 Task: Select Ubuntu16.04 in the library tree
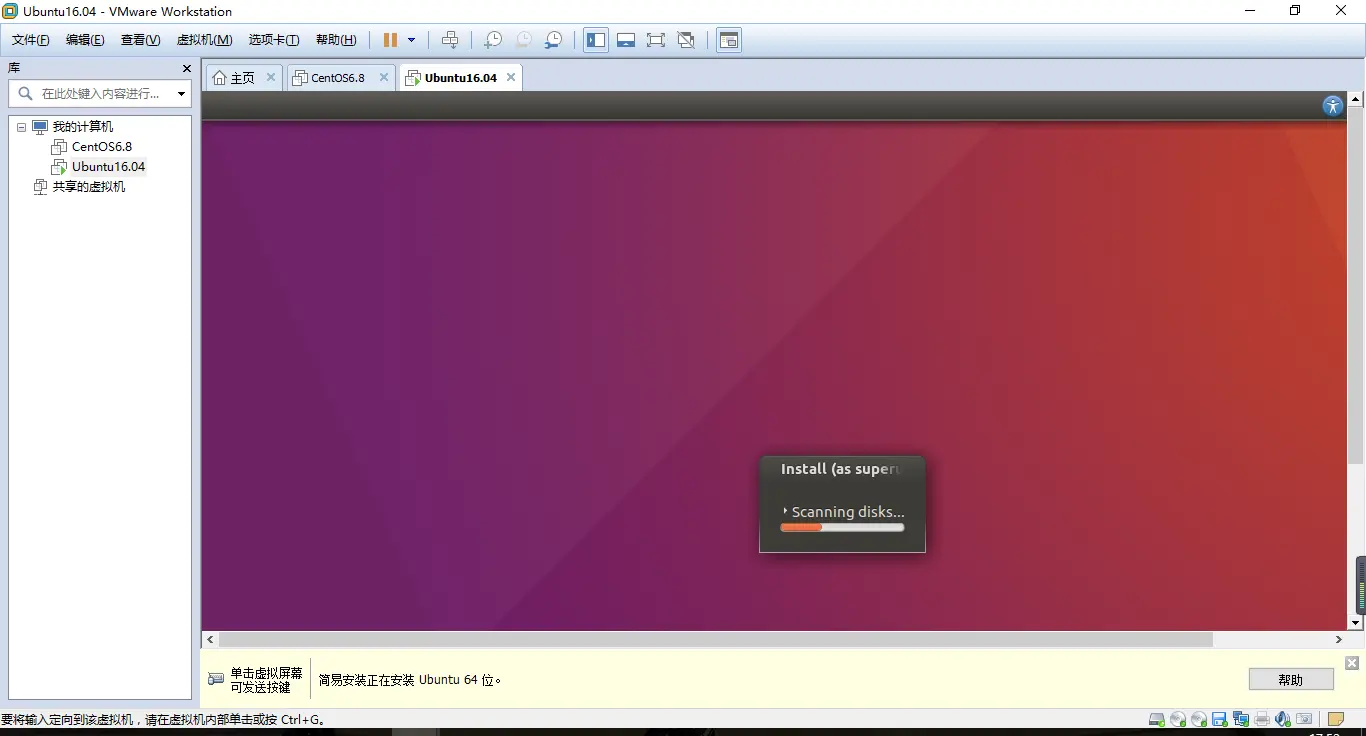click(x=108, y=167)
